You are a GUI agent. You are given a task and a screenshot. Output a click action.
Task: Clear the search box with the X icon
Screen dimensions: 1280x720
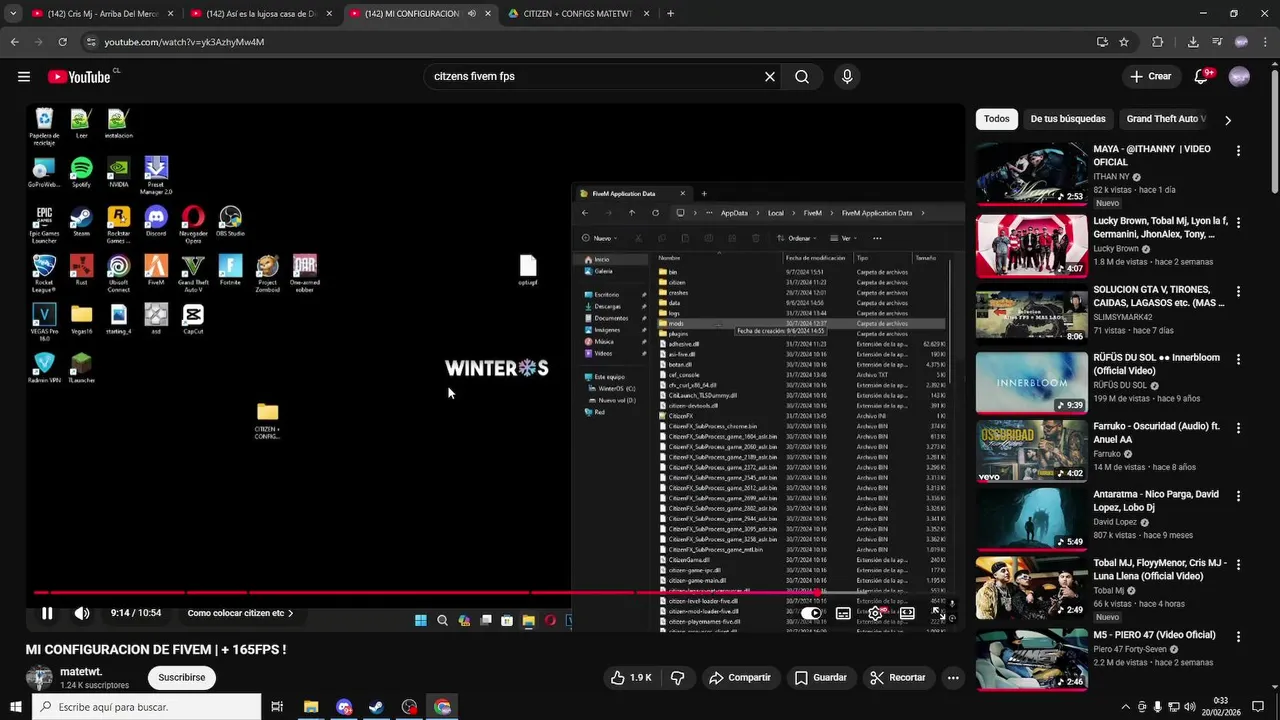pyautogui.click(x=770, y=77)
